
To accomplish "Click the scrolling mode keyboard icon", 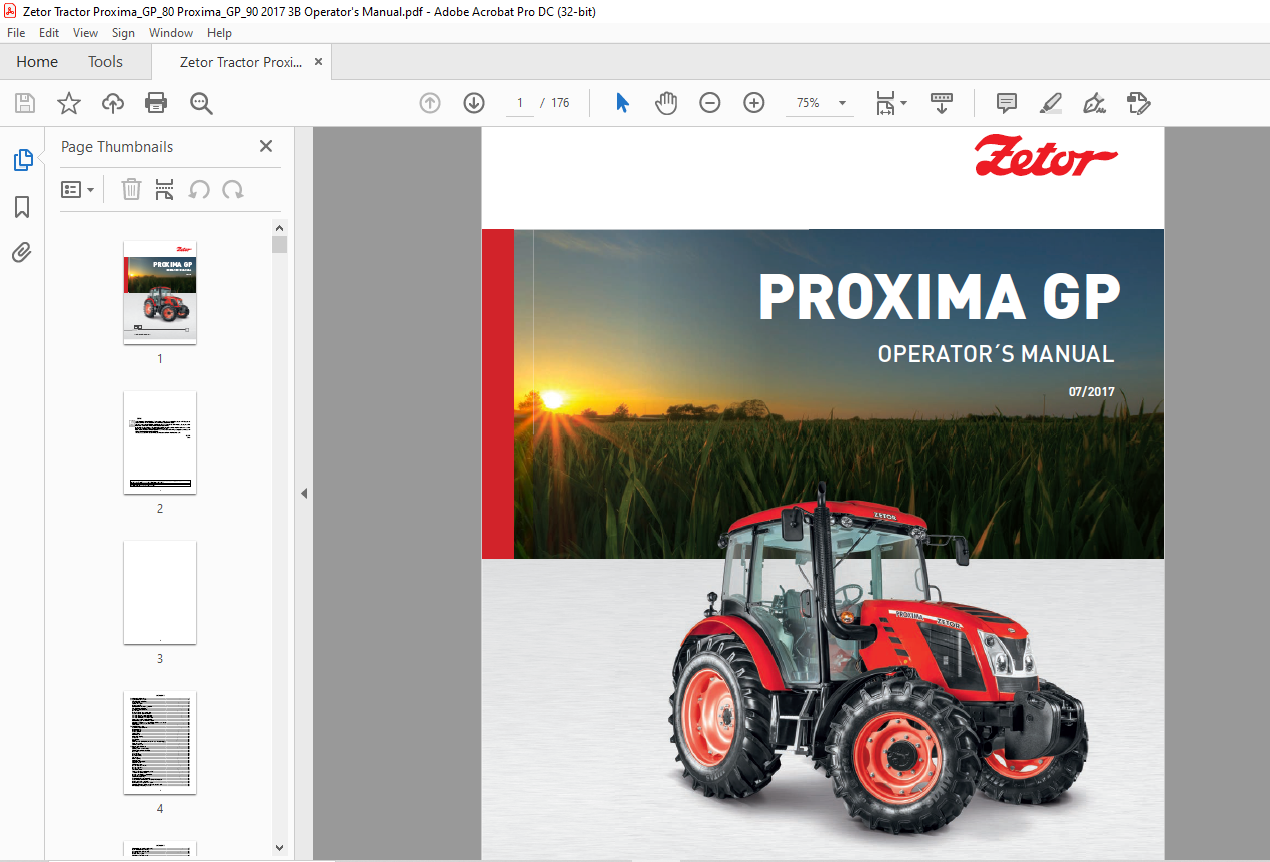I will [942, 103].
